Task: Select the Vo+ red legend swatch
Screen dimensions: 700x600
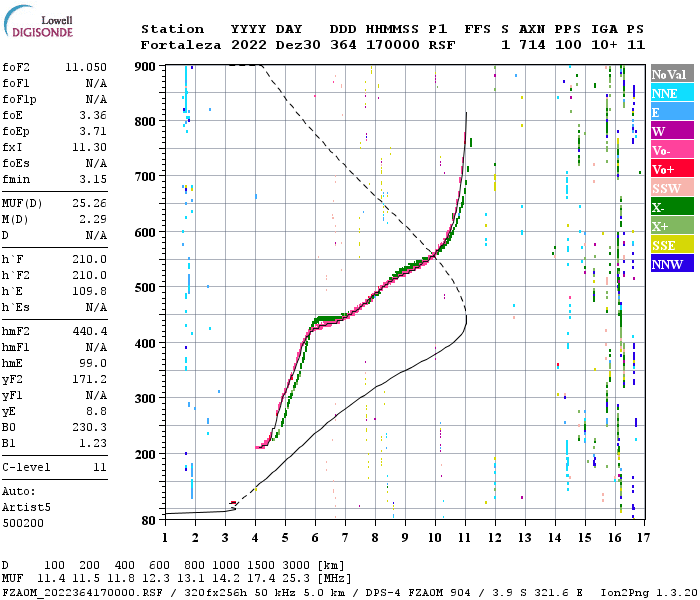Action: (x=672, y=168)
